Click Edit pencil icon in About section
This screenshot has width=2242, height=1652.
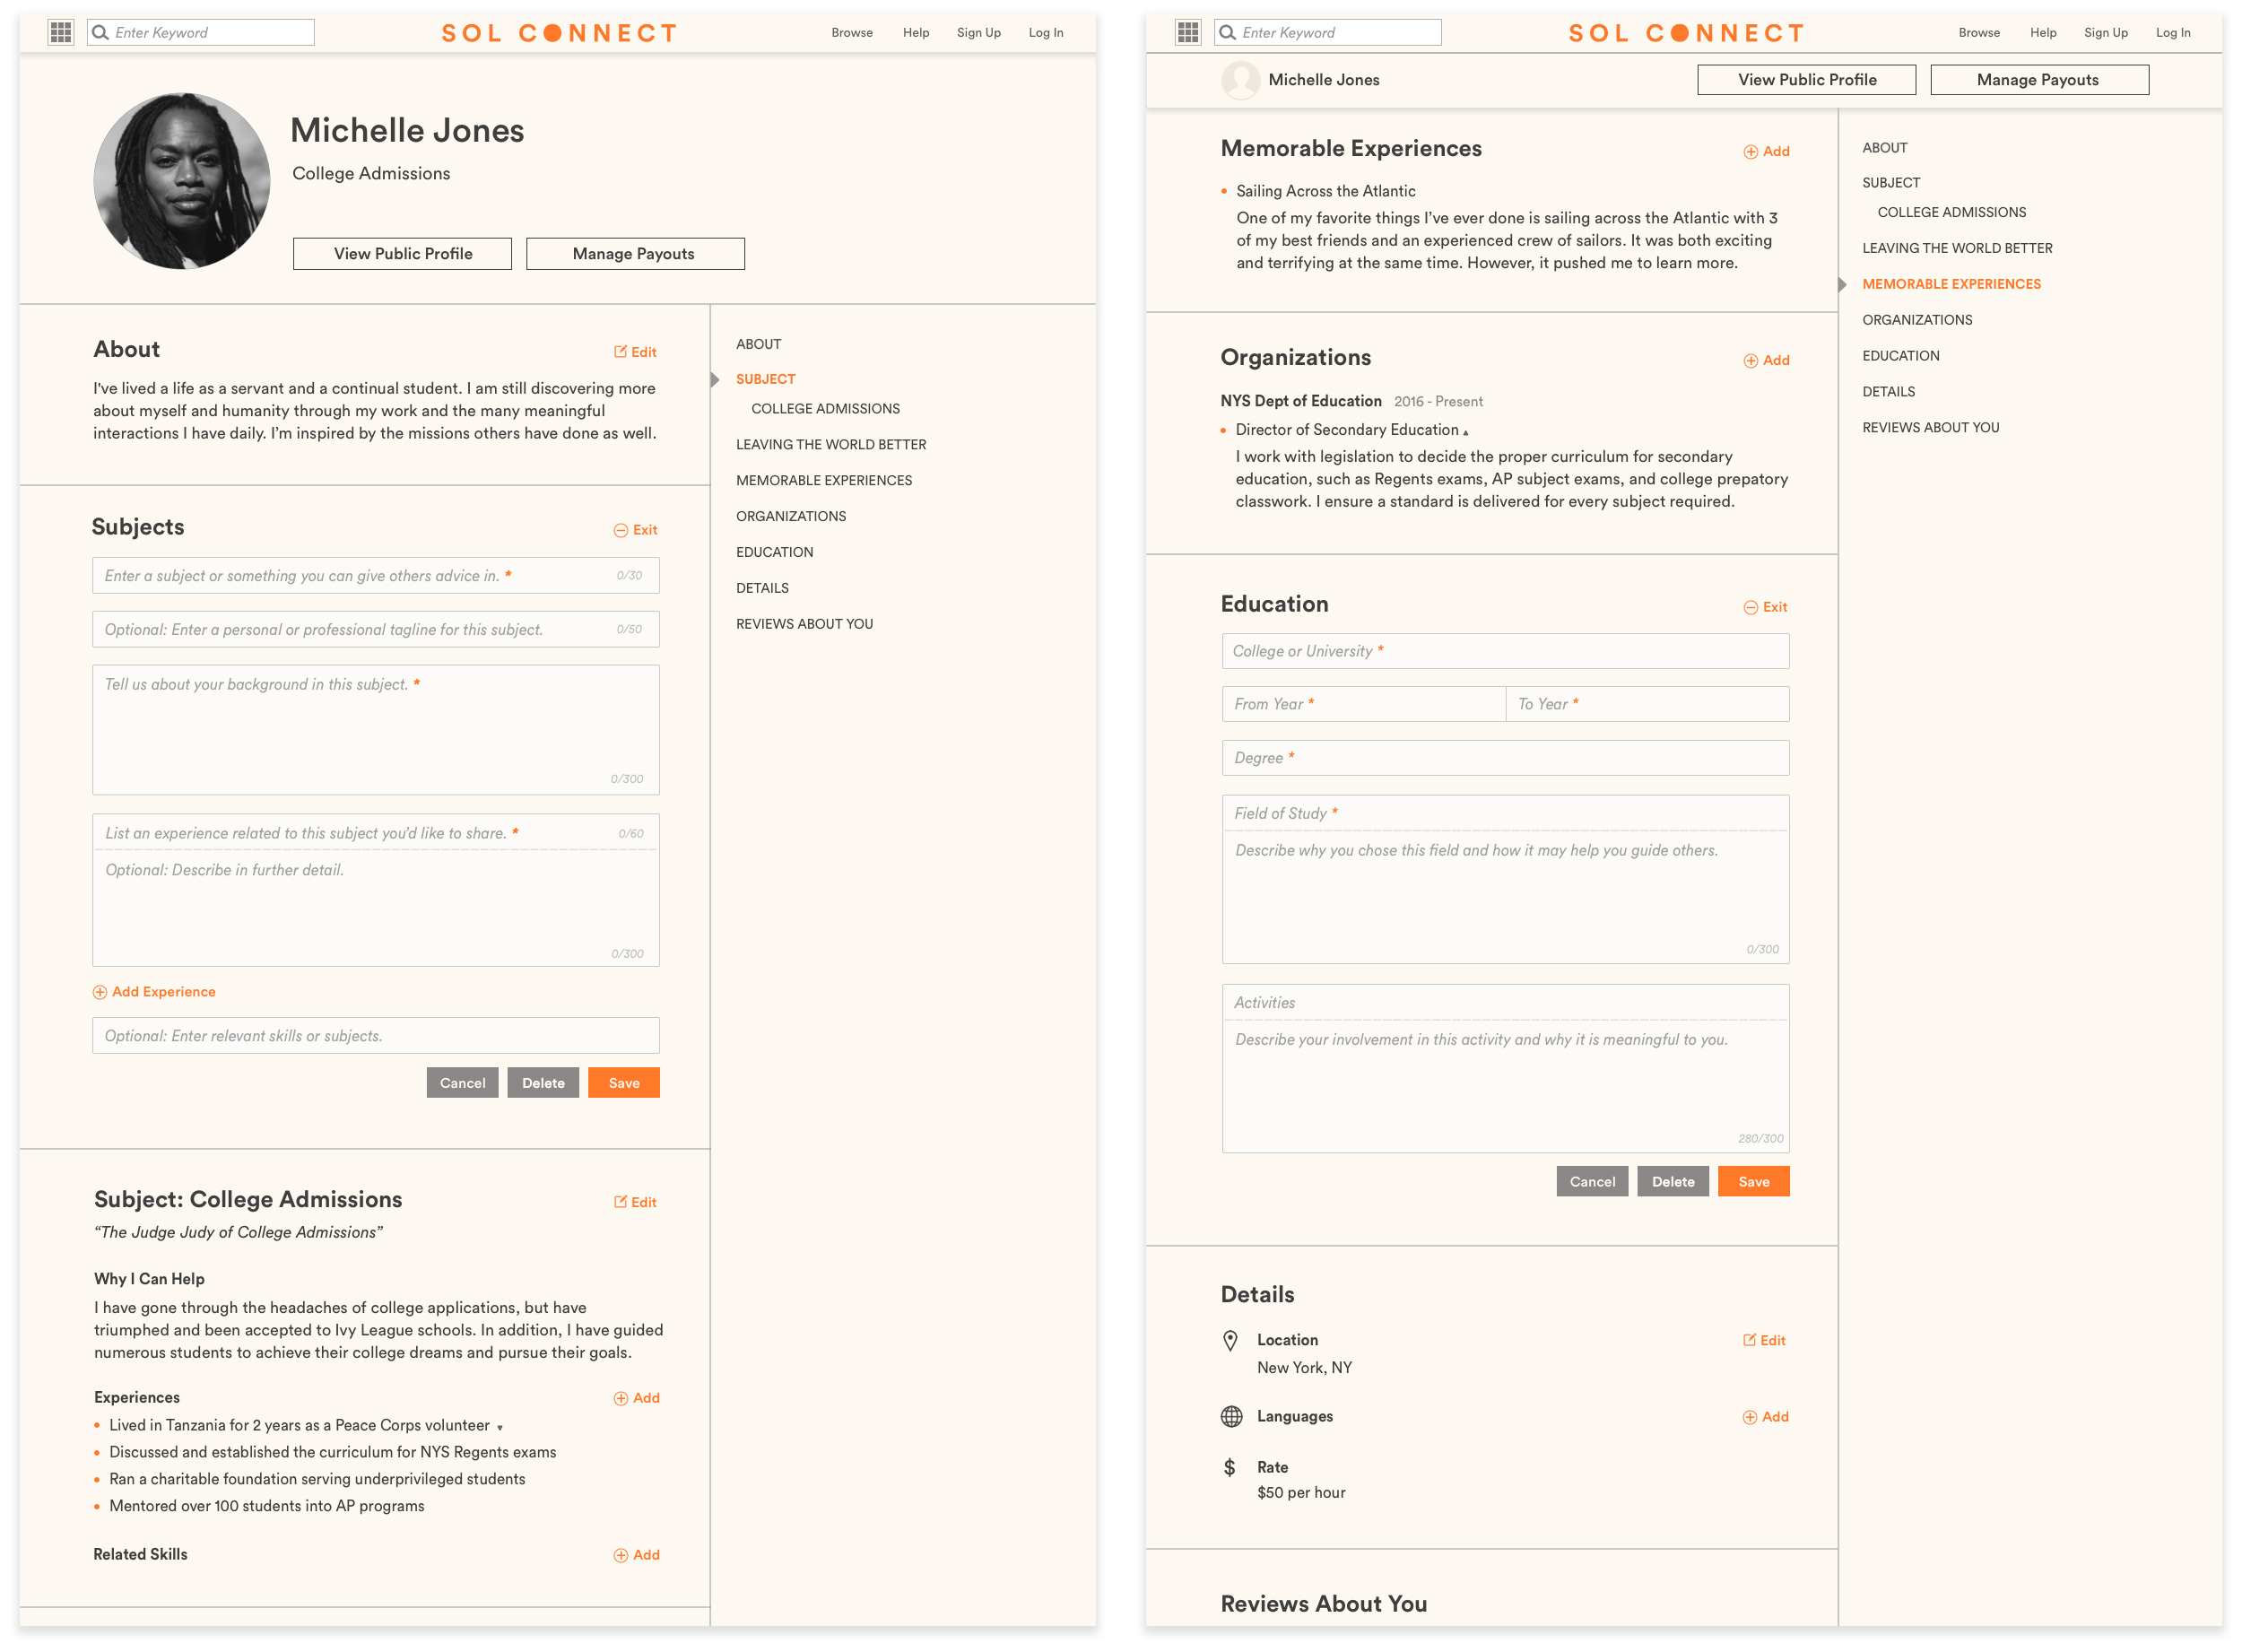click(x=620, y=352)
